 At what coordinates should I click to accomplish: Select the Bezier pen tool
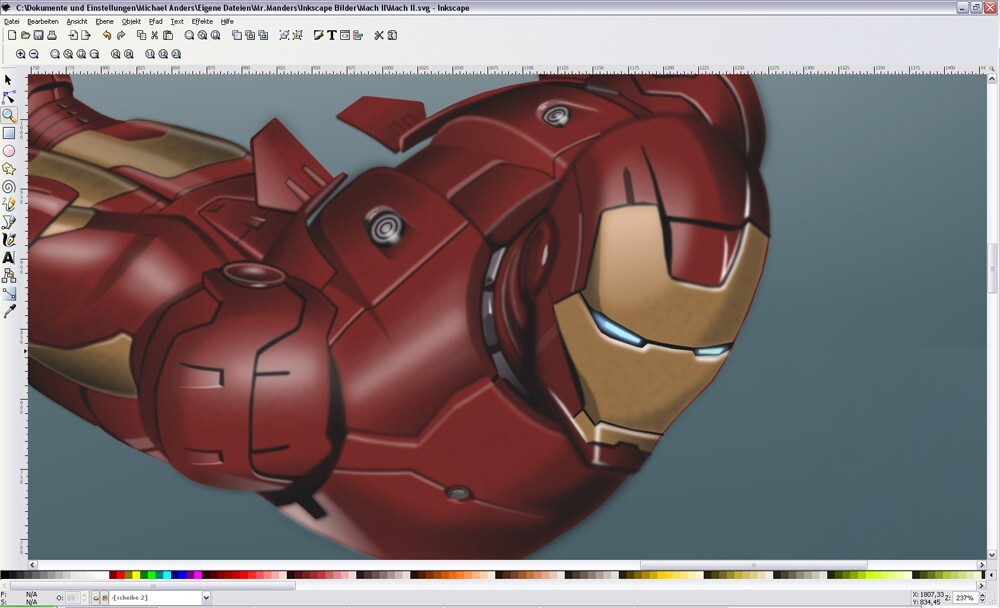click(8, 222)
